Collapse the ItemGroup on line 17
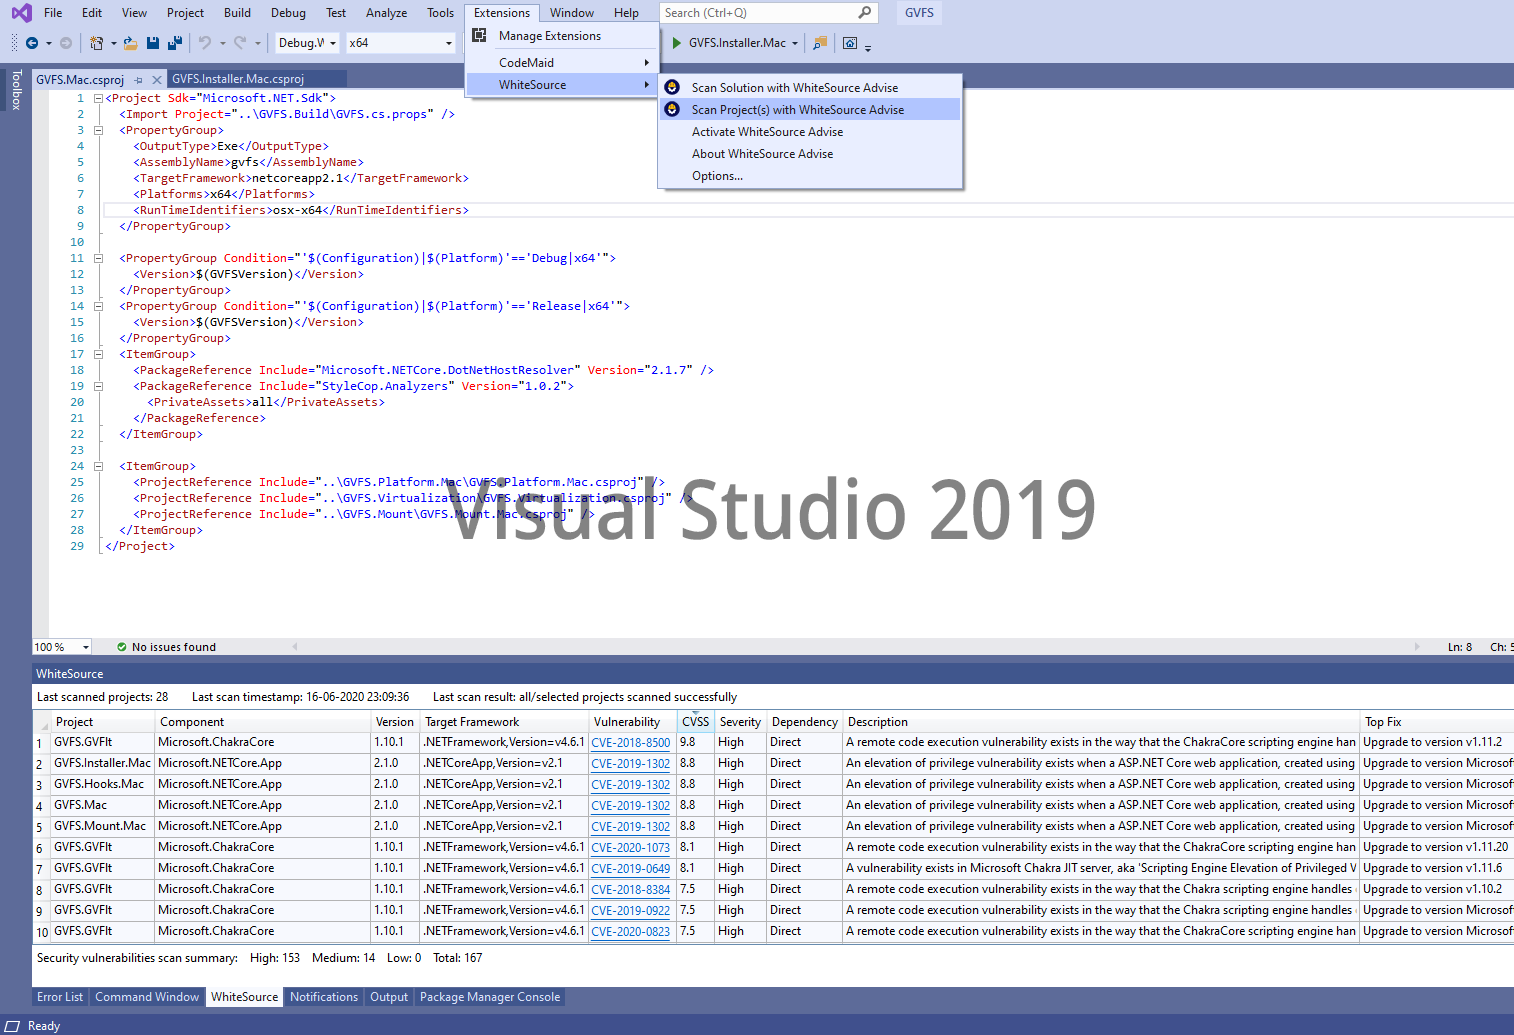Screen dimensions: 1514x1035 click(x=98, y=354)
